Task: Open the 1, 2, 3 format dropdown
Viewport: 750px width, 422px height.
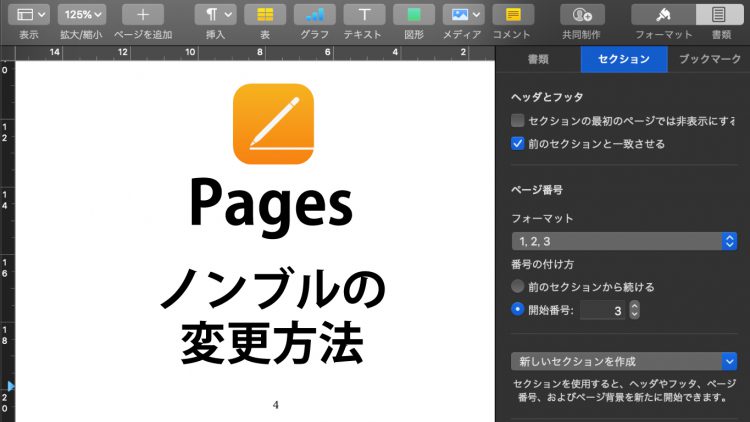Action: (x=624, y=241)
